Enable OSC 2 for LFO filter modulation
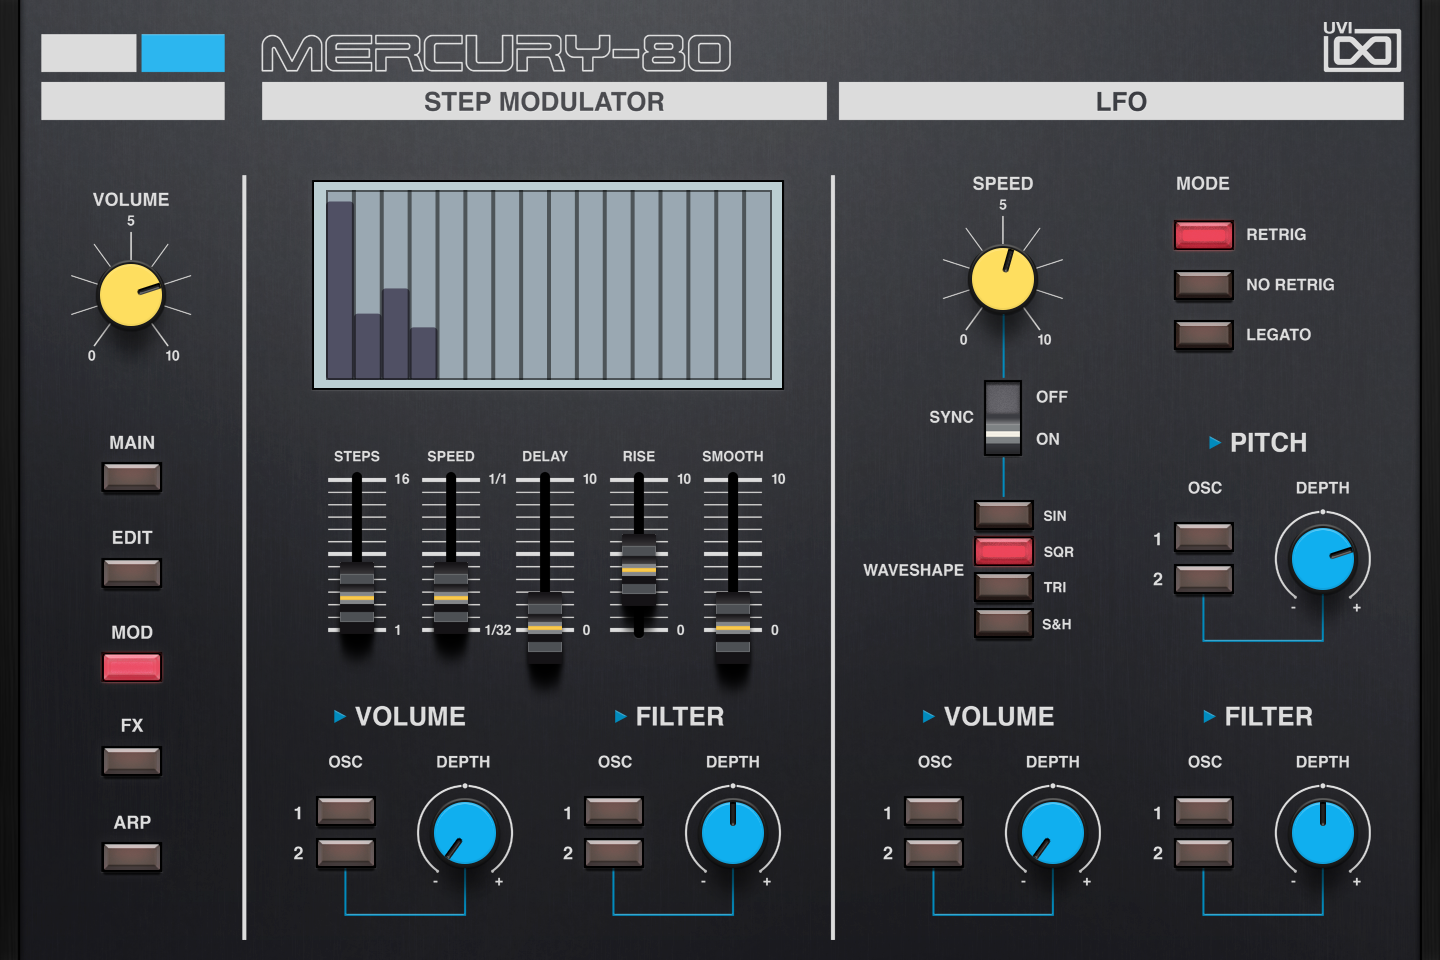This screenshot has width=1440, height=960. click(1204, 852)
